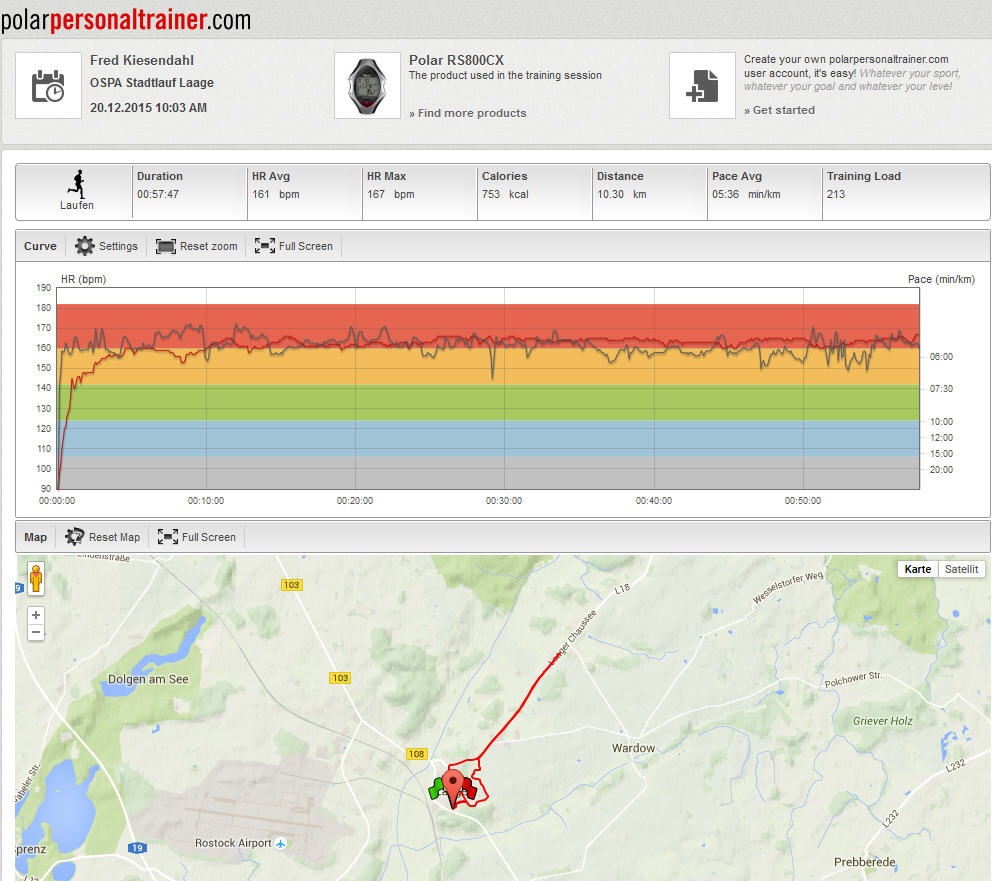Click the Reset zoom rectangle icon
This screenshot has width=992, height=881.
coord(166,246)
